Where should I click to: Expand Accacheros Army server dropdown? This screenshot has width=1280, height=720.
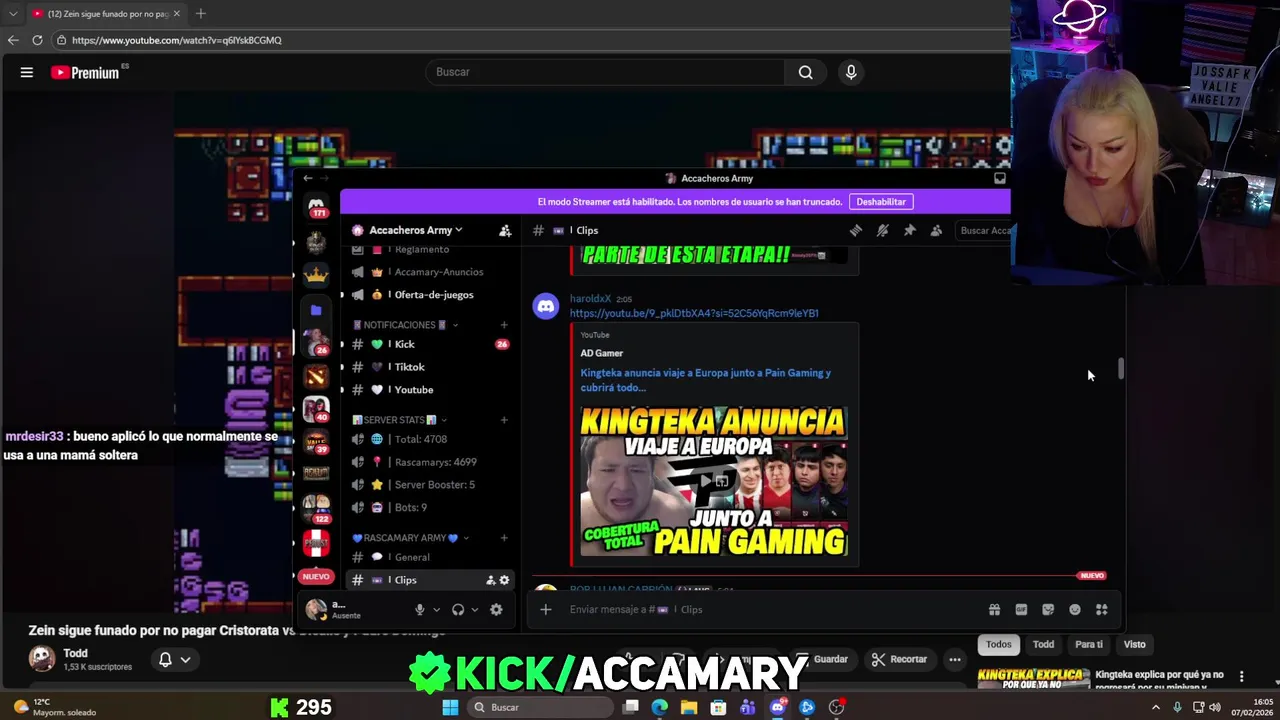(x=417, y=230)
